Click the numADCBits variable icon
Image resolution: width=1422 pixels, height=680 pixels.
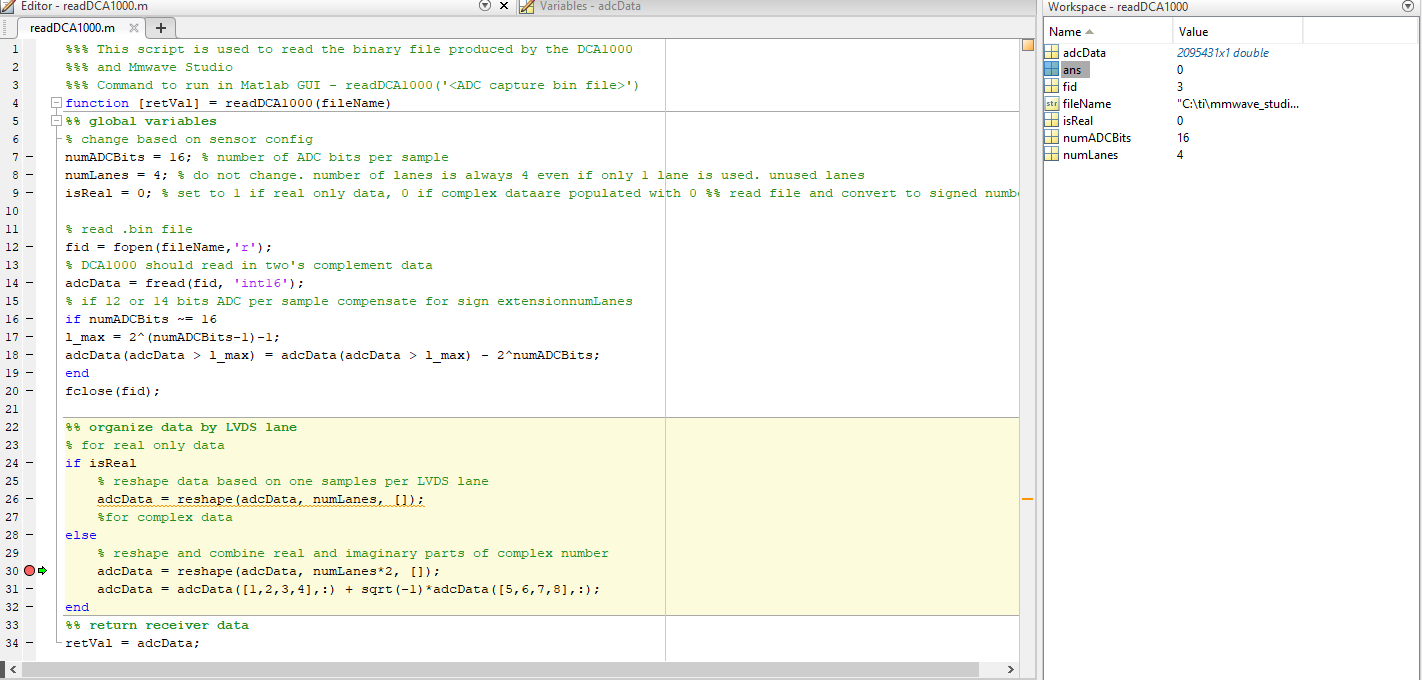pyautogui.click(x=1051, y=138)
